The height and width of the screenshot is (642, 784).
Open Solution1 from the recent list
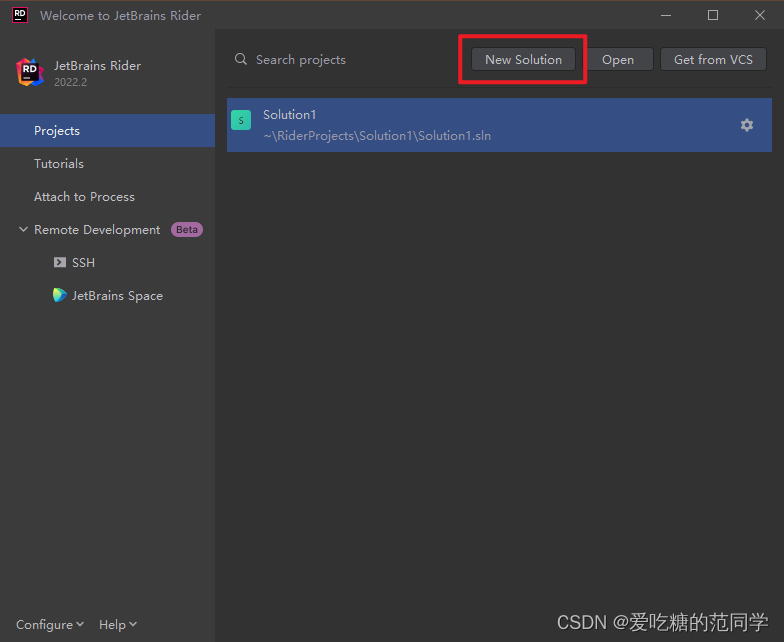point(499,125)
